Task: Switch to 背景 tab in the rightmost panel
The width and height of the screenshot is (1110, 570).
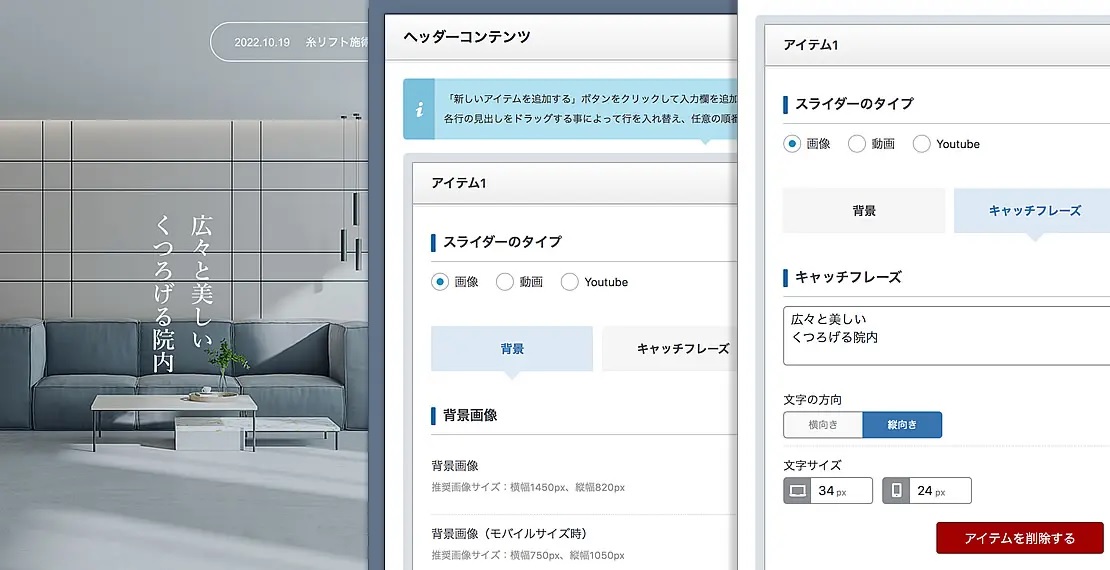Action: pos(864,211)
